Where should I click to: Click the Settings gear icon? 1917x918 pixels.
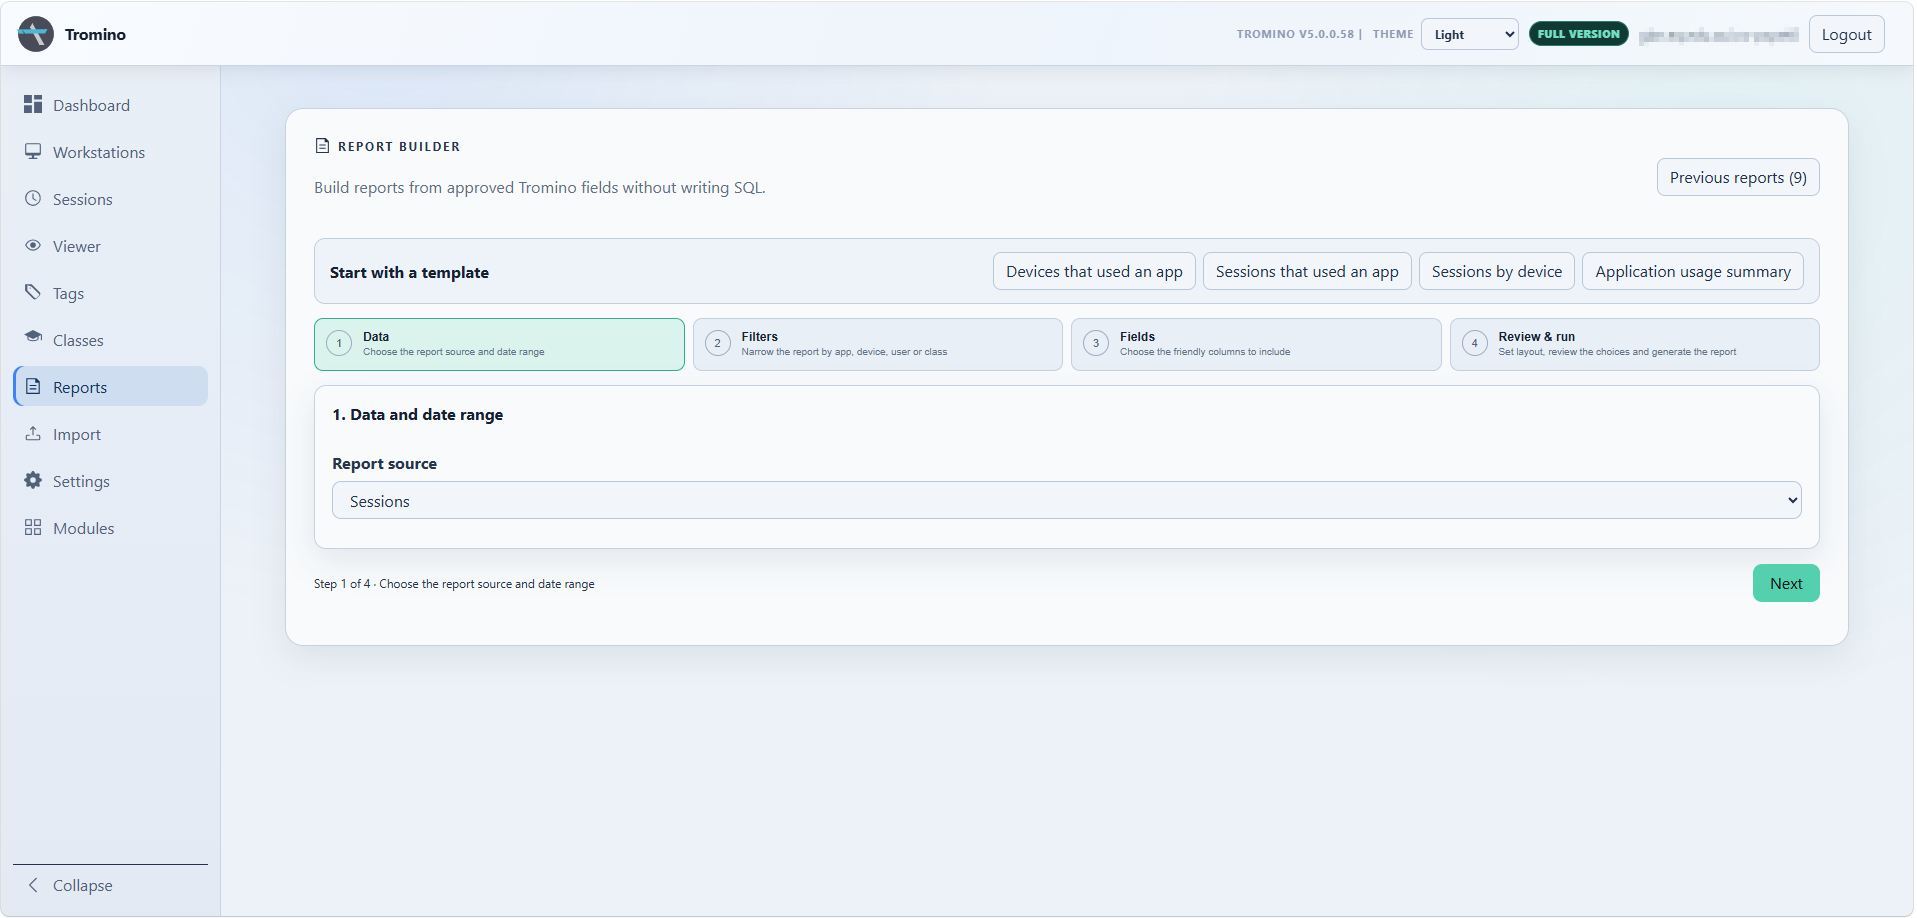pos(33,481)
